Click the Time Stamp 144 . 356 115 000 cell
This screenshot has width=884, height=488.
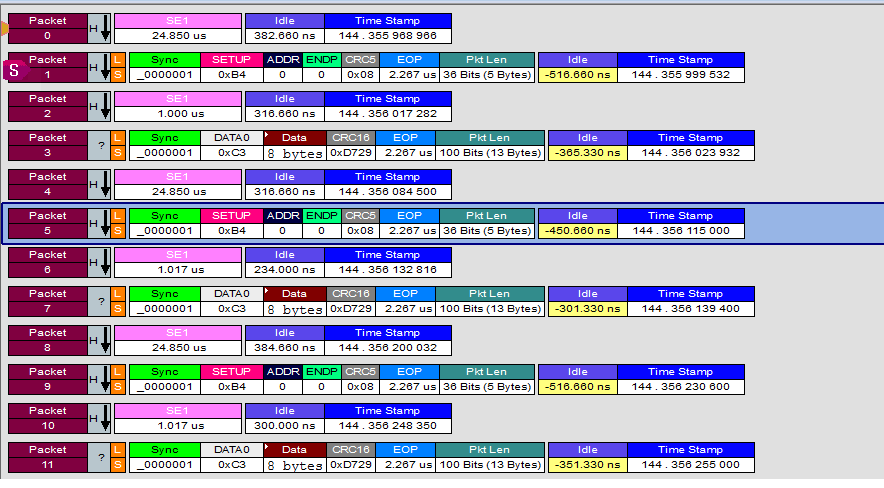(681, 224)
